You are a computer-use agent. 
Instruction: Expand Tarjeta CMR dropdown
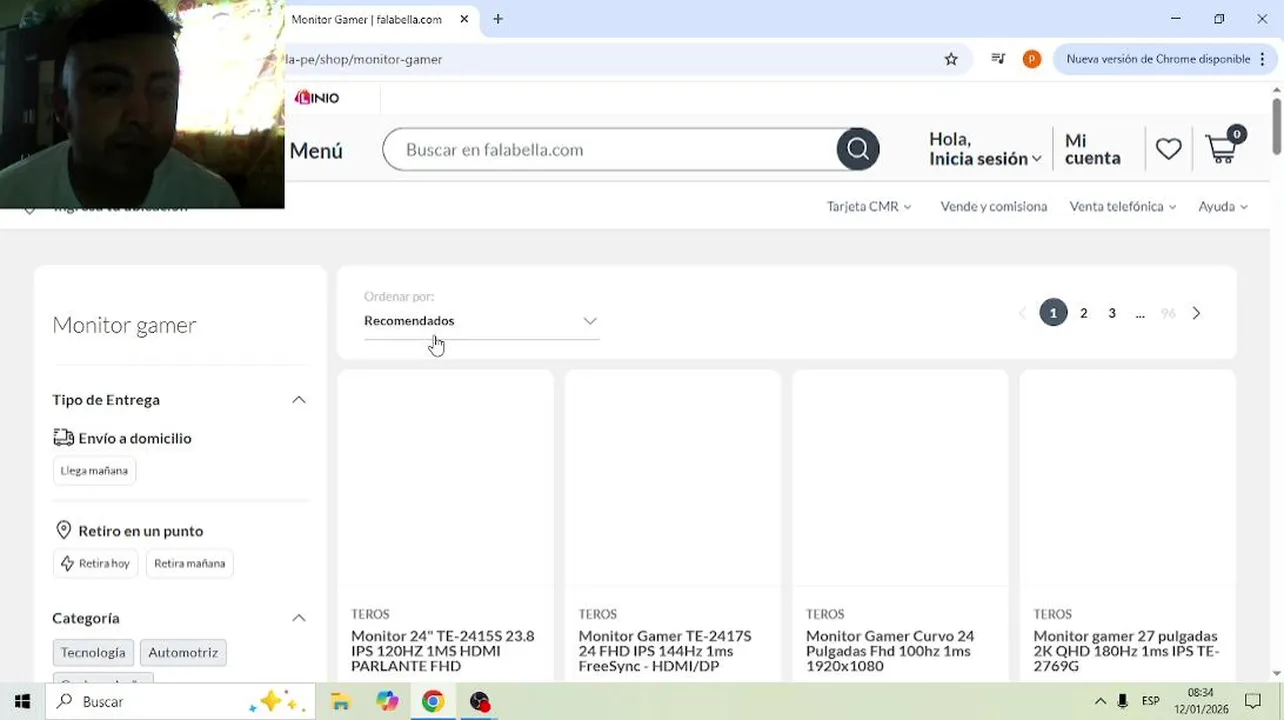pyautogui.click(x=869, y=206)
